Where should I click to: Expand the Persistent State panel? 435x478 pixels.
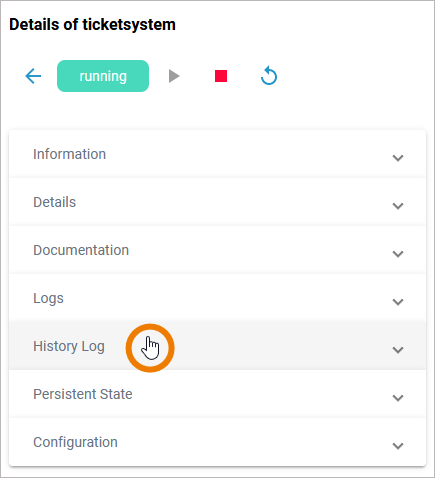click(x=217, y=394)
